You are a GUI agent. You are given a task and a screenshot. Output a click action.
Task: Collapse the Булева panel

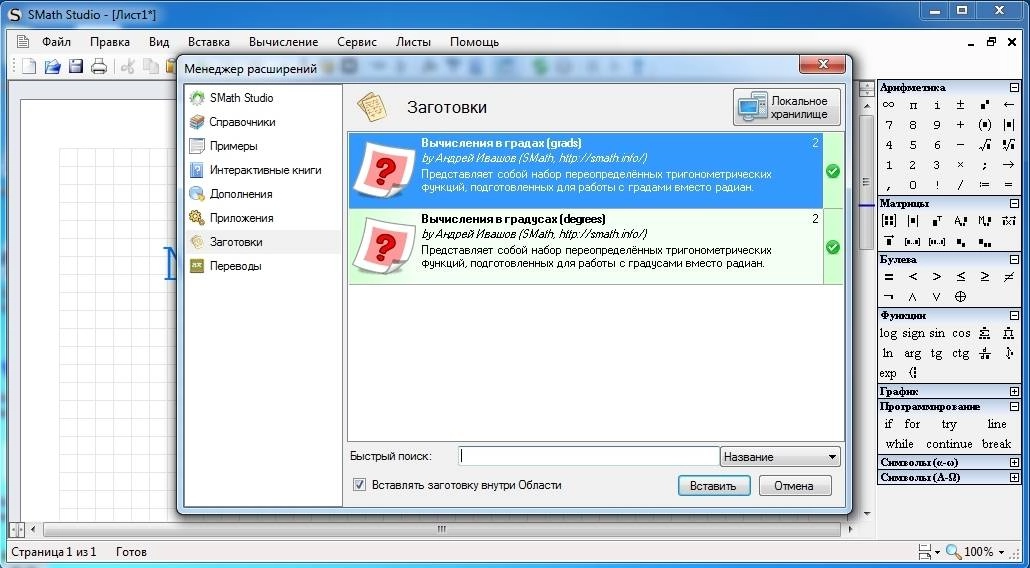[x=1015, y=259]
